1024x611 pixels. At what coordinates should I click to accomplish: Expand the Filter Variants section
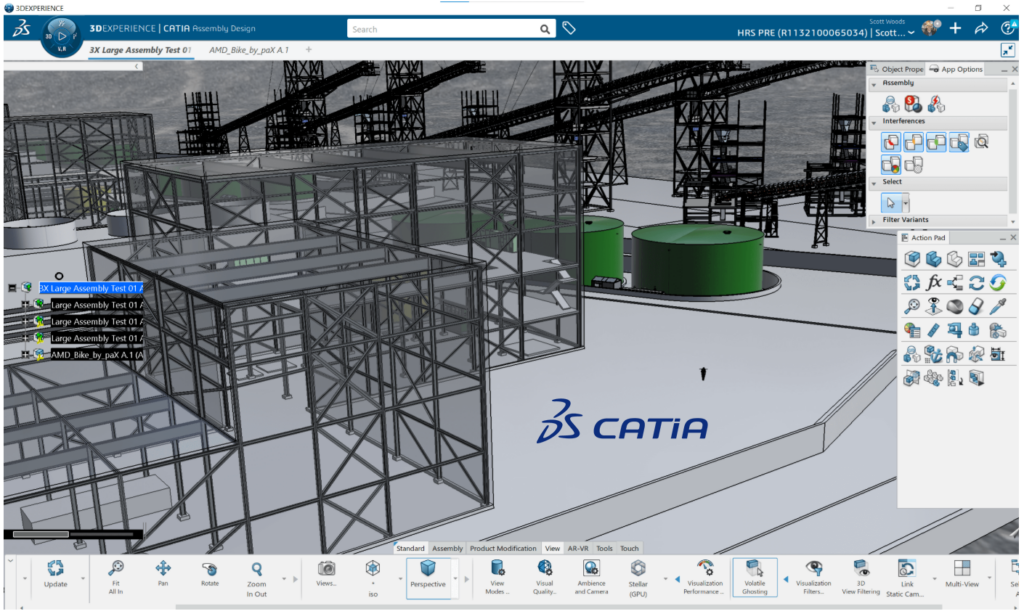pos(874,221)
